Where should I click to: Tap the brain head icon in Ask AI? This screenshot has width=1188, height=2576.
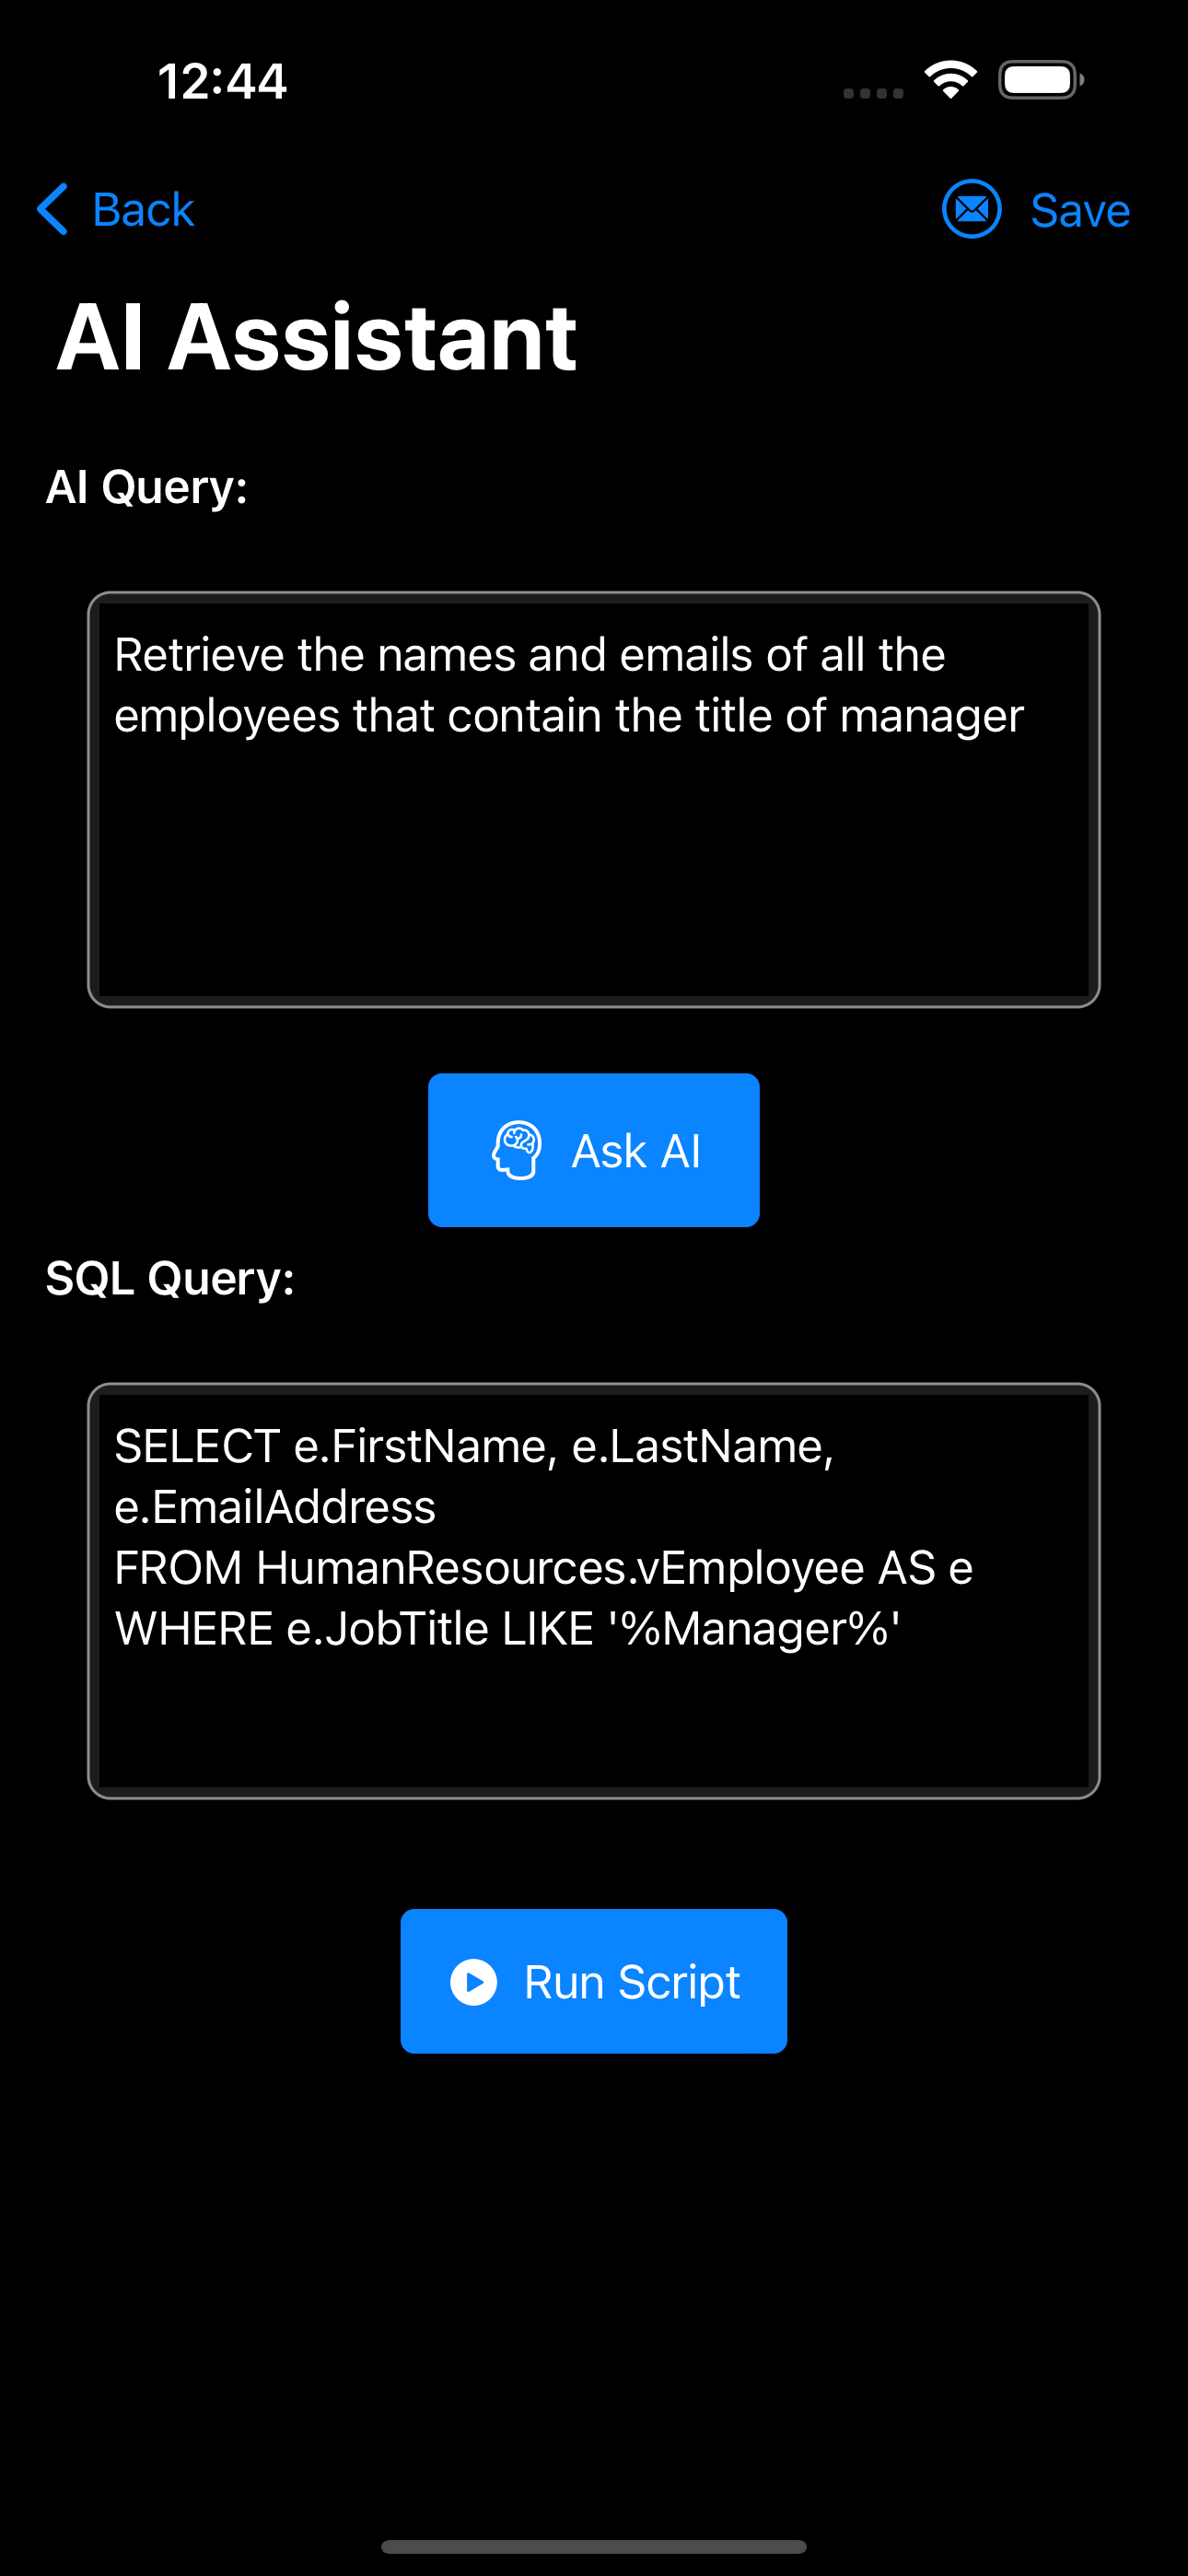[x=517, y=1150]
